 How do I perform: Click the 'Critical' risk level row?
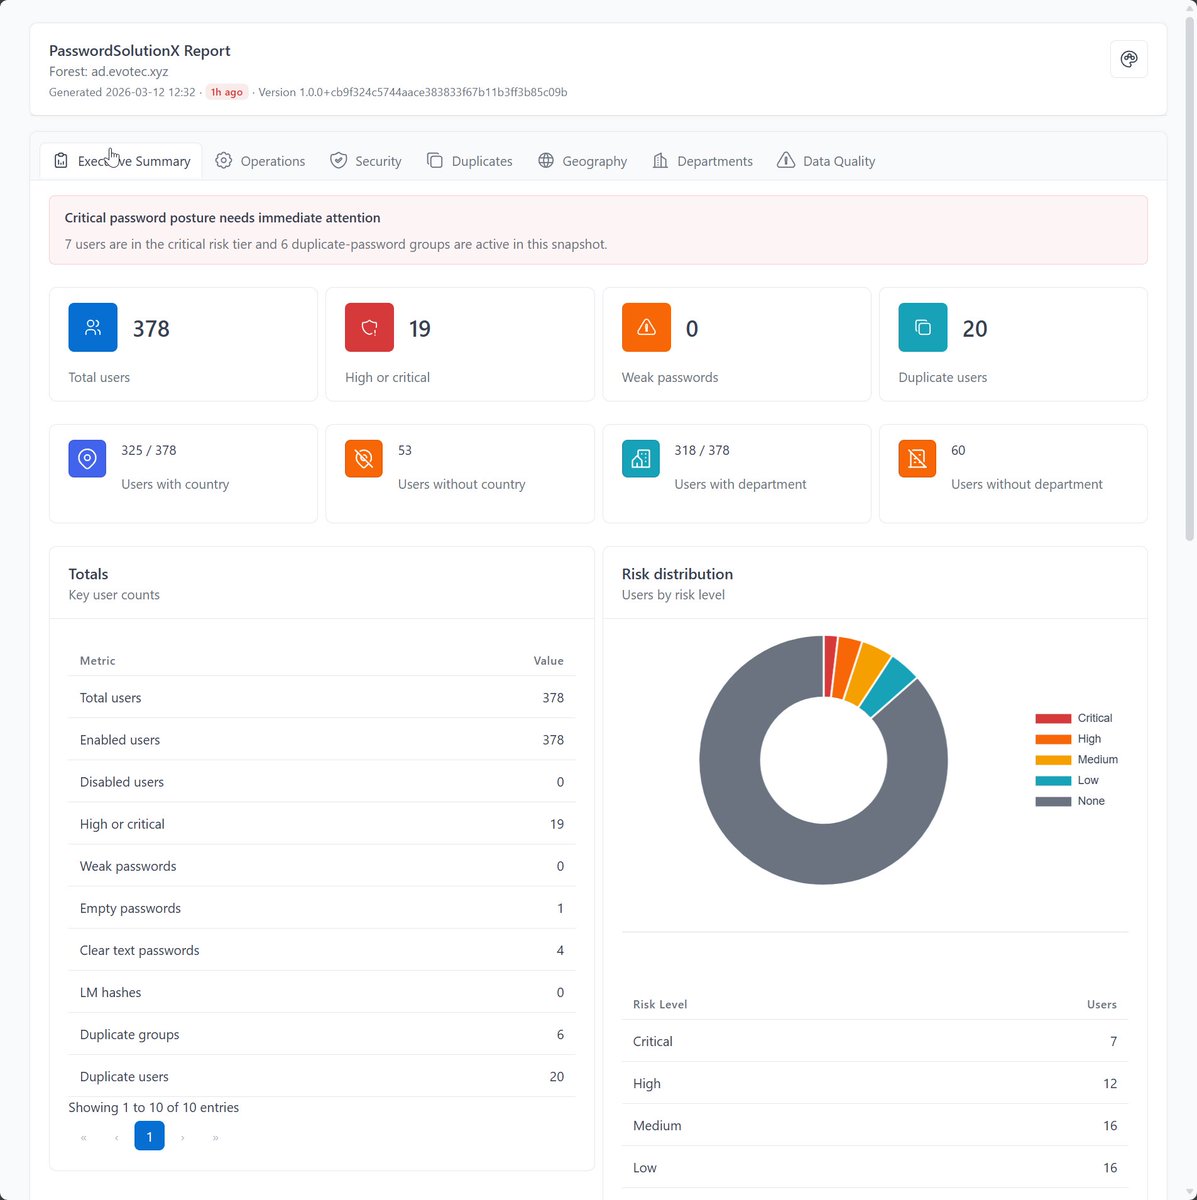point(875,1041)
